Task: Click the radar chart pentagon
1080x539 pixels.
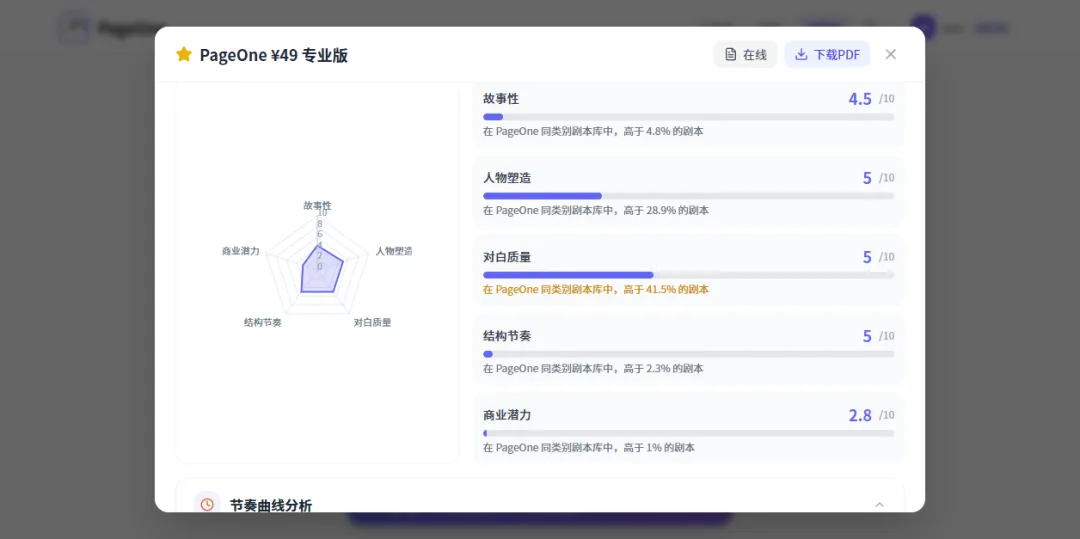Action: (318, 266)
